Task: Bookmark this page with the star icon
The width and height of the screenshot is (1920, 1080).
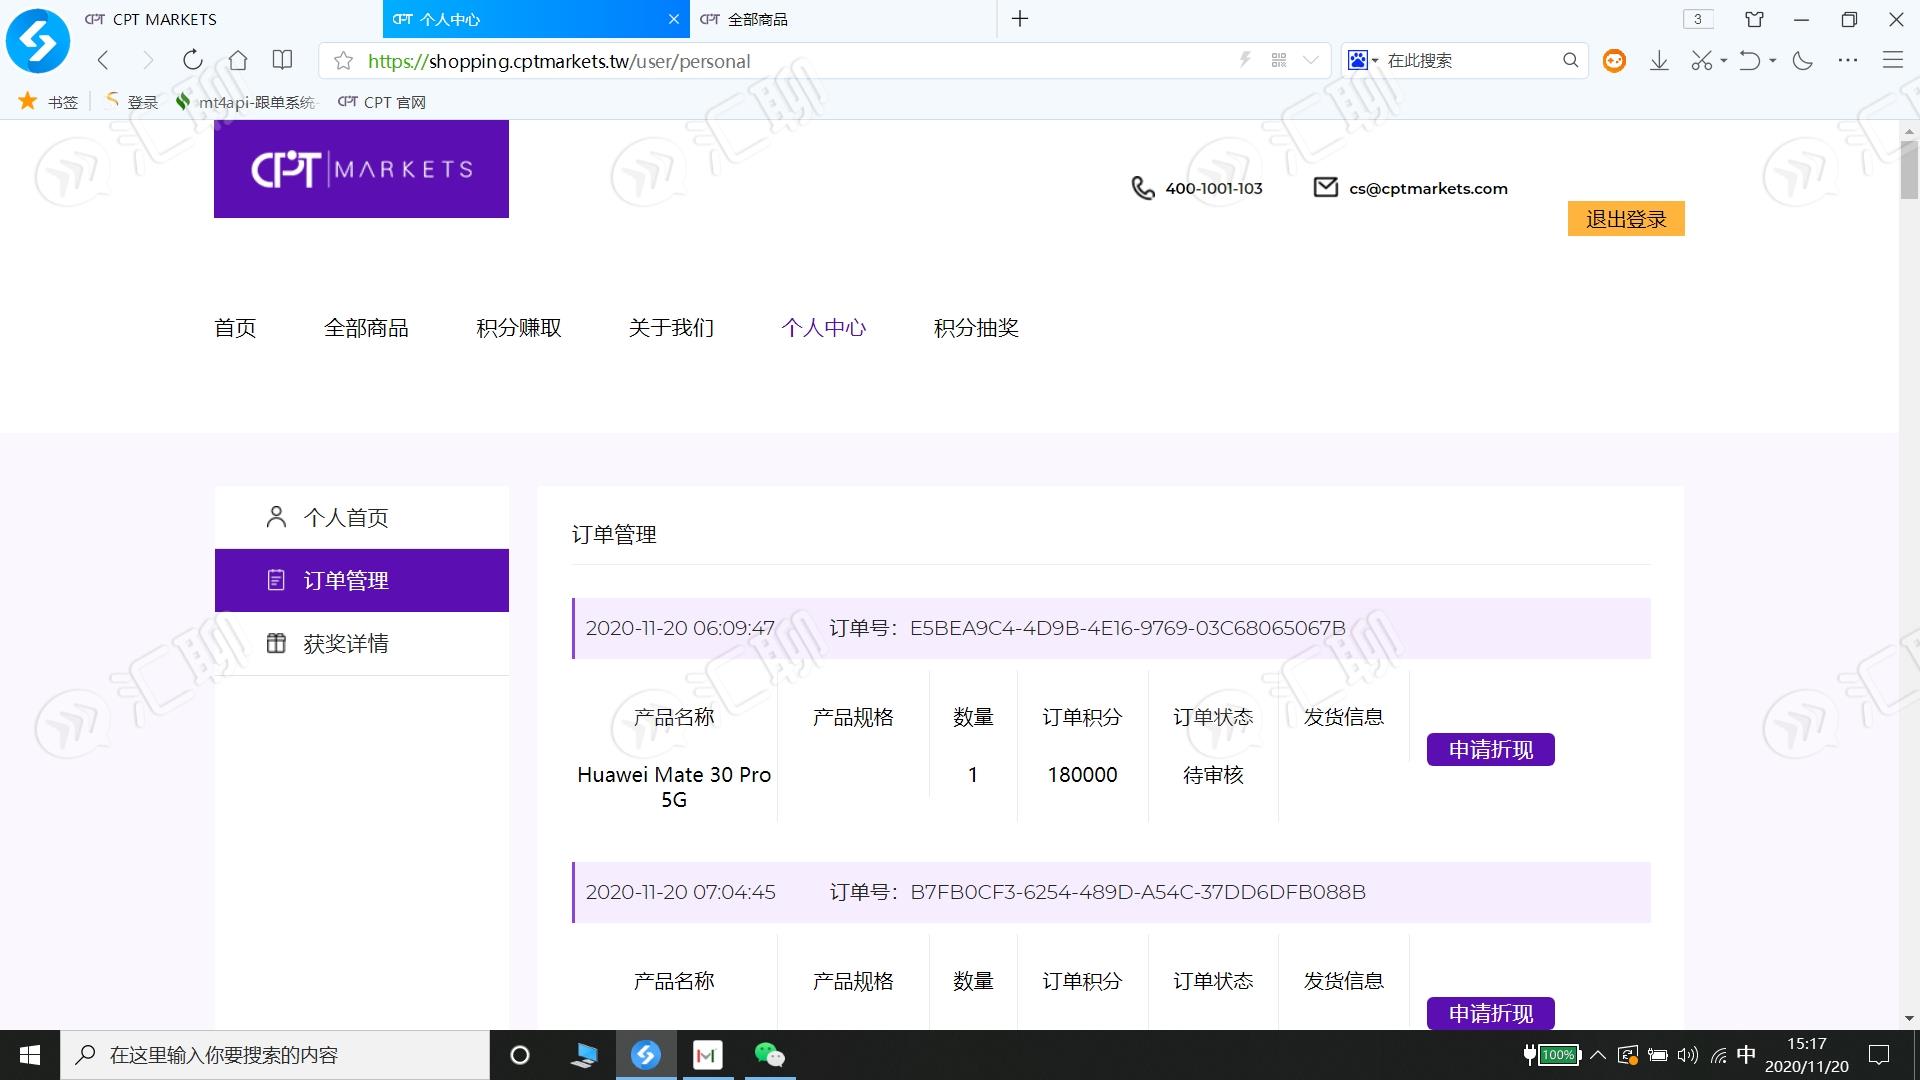Action: tap(343, 61)
